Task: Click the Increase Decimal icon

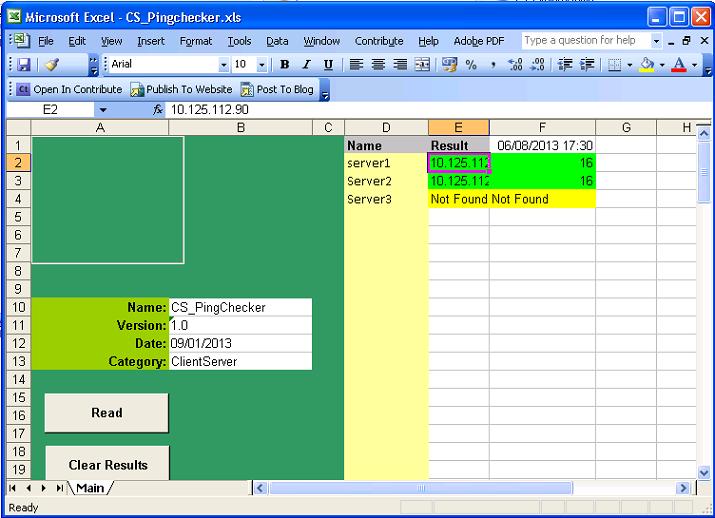Action: pyautogui.click(x=515, y=64)
